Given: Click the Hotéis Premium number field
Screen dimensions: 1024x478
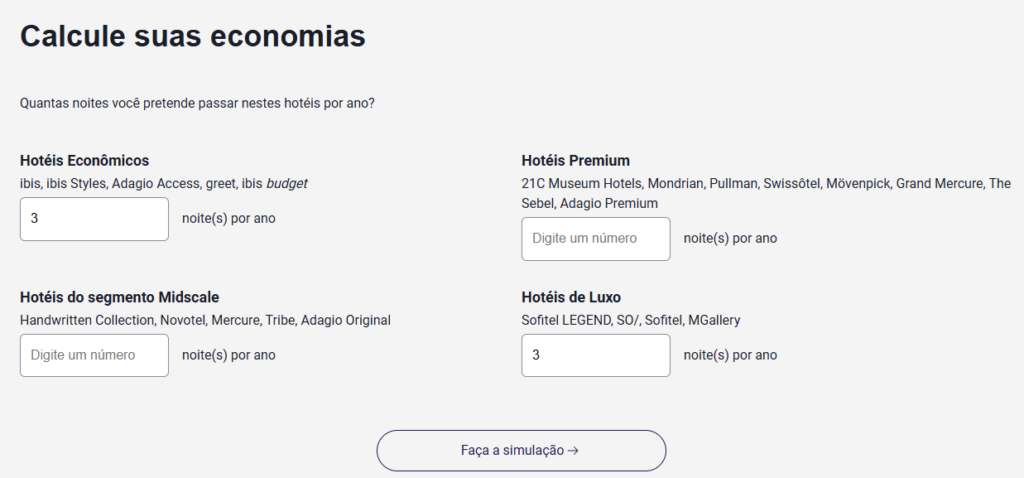Looking at the screenshot, I should pos(596,239).
